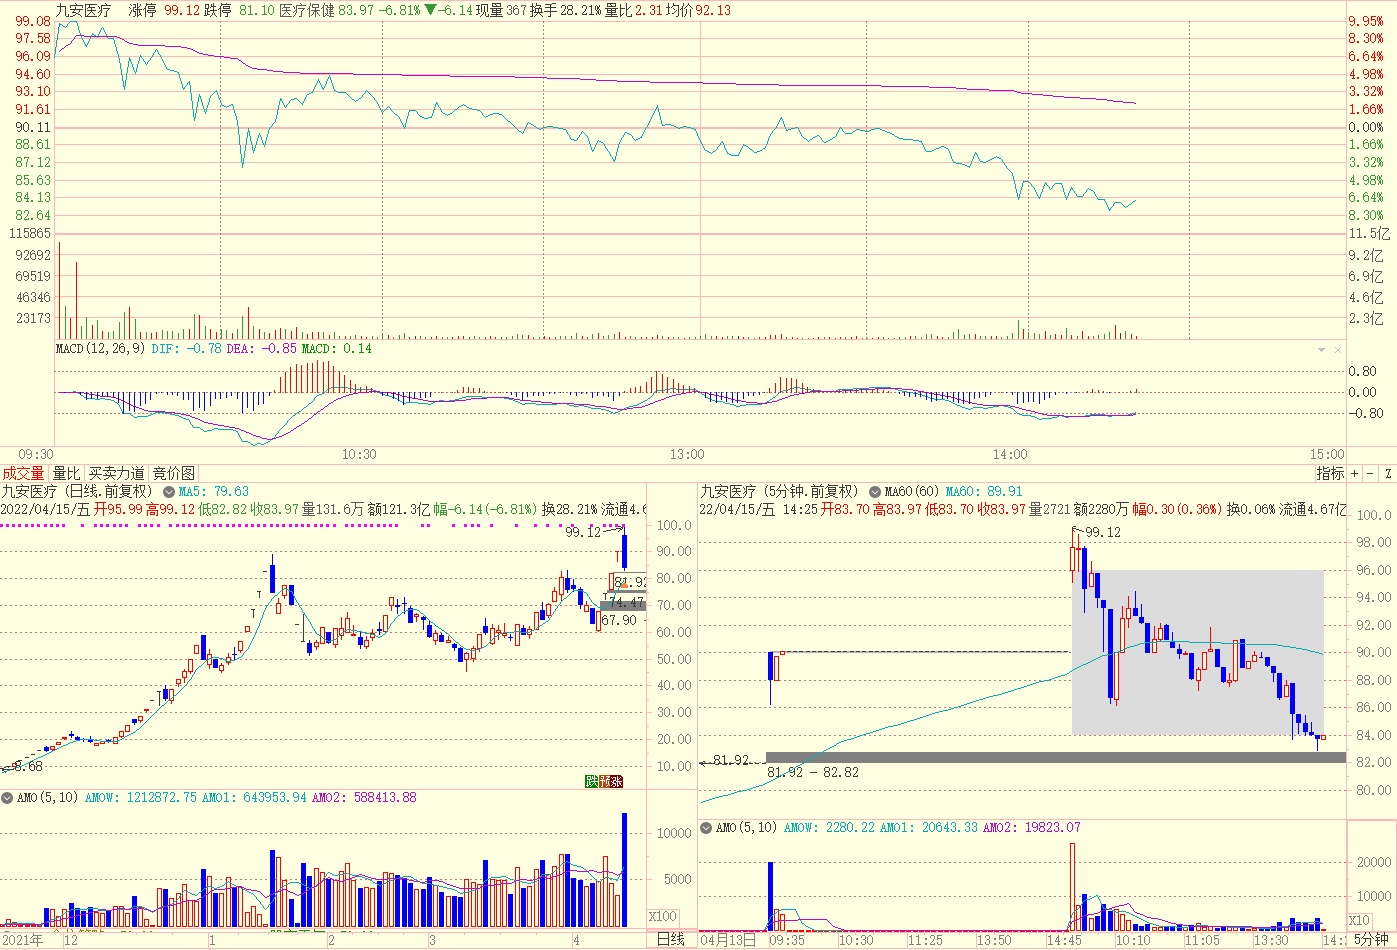Click the plus button next to 指标
The width and height of the screenshot is (1397, 950).
1355,473
